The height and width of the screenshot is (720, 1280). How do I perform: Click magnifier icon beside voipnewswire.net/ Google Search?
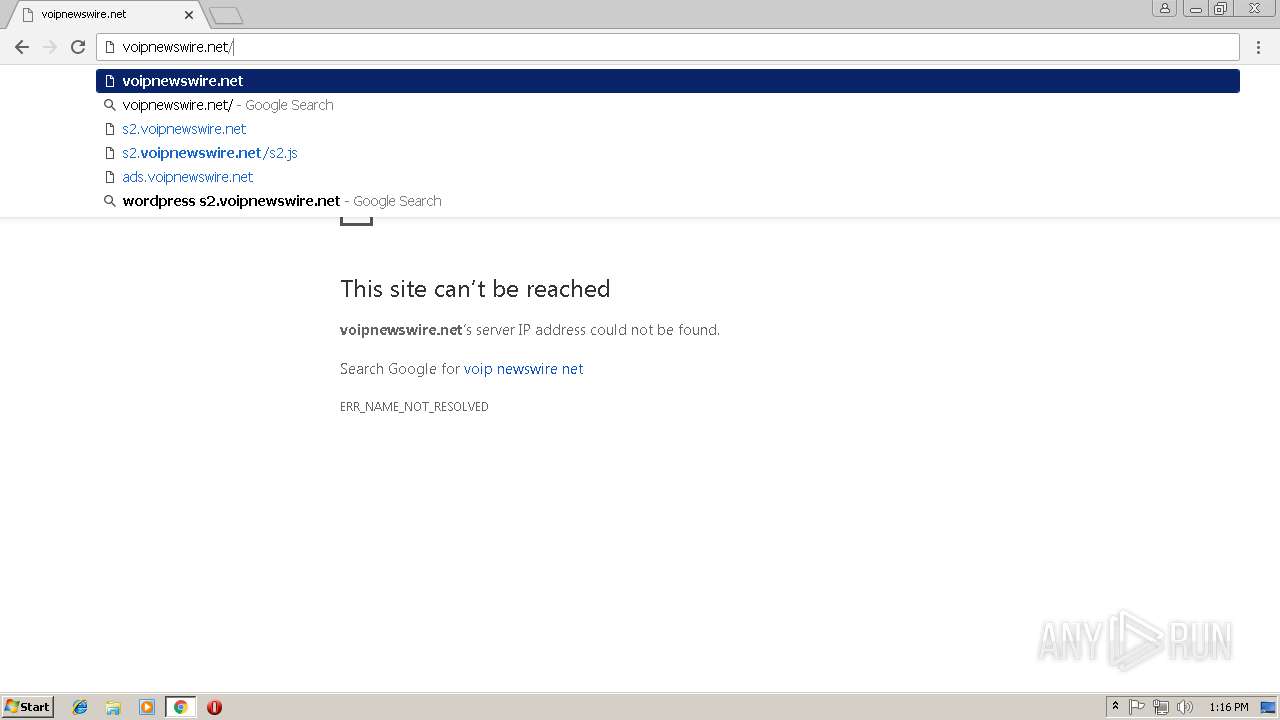pyautogui.click(x=110, y=105)
